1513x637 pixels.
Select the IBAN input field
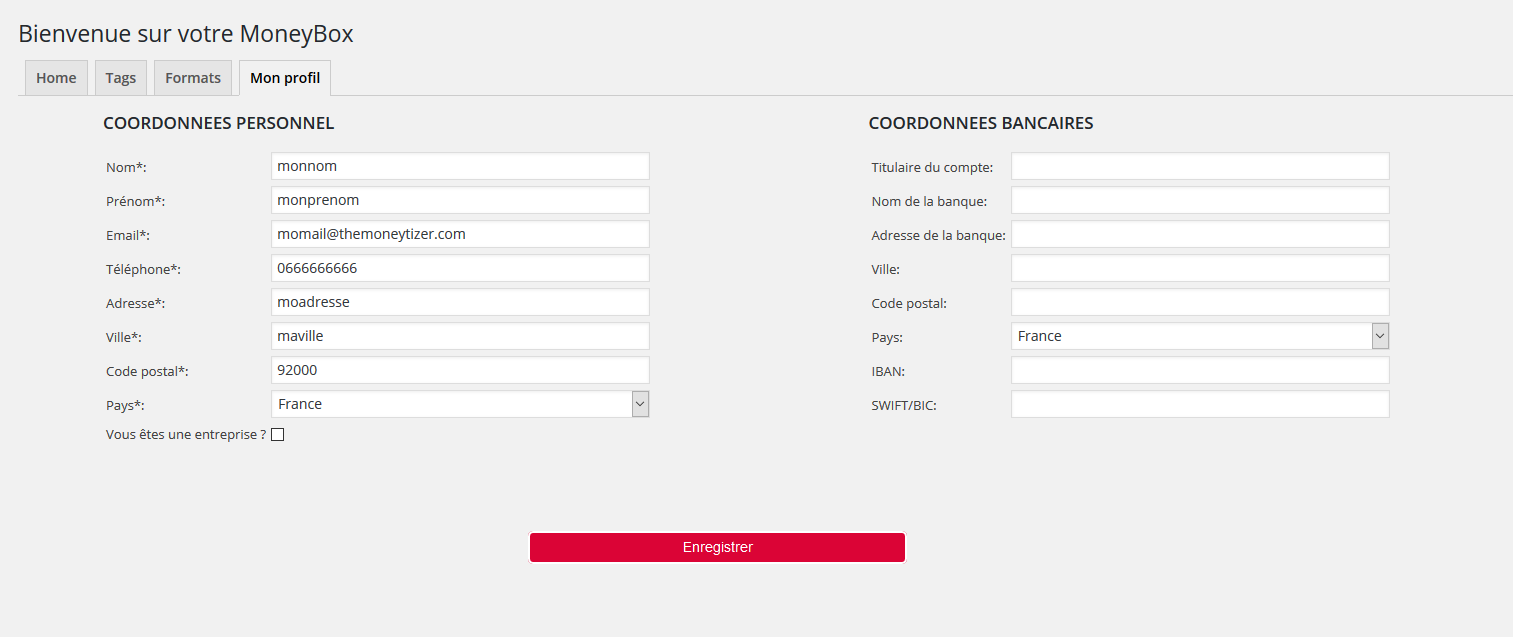tap(1200, 370)
